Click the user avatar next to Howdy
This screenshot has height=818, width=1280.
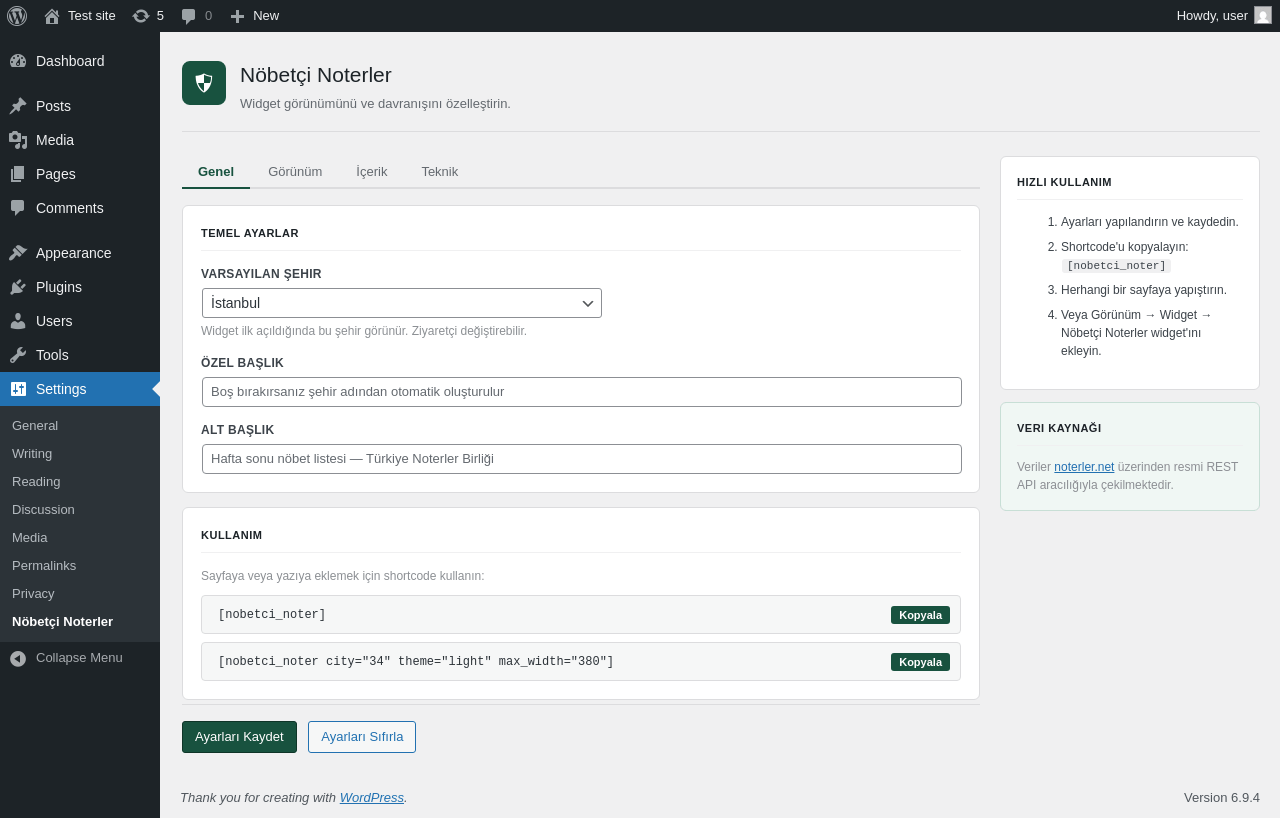pyautogui.click(x=1263, y=15)
